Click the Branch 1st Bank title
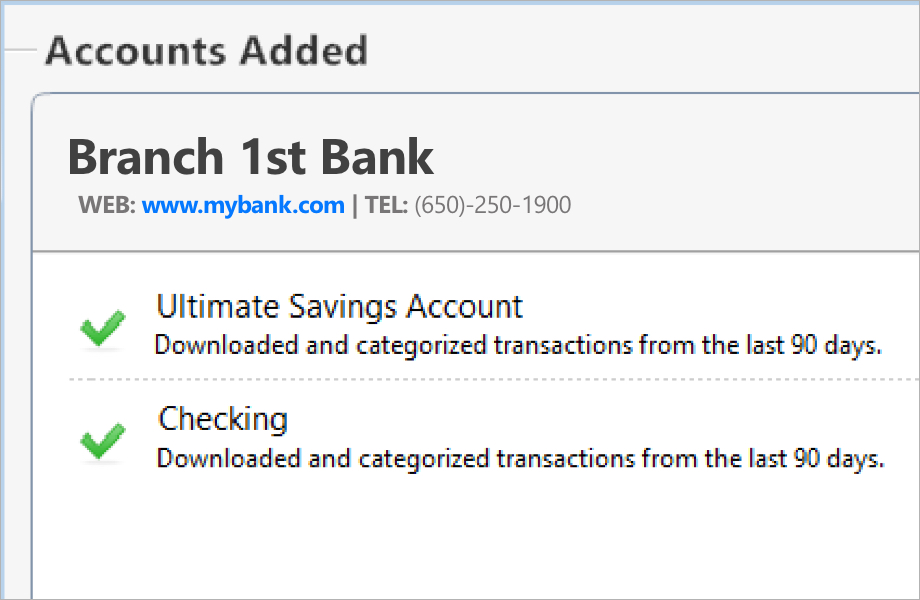This screenshot has height=600, width=920. [251, 157]
